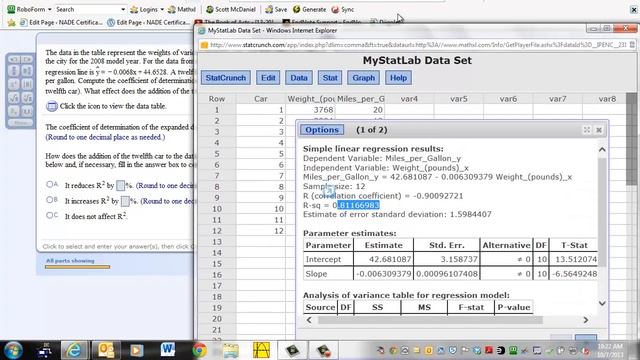Click the Favorites star icon
This screenshot has width=640, height=360.
coord(11,22)
